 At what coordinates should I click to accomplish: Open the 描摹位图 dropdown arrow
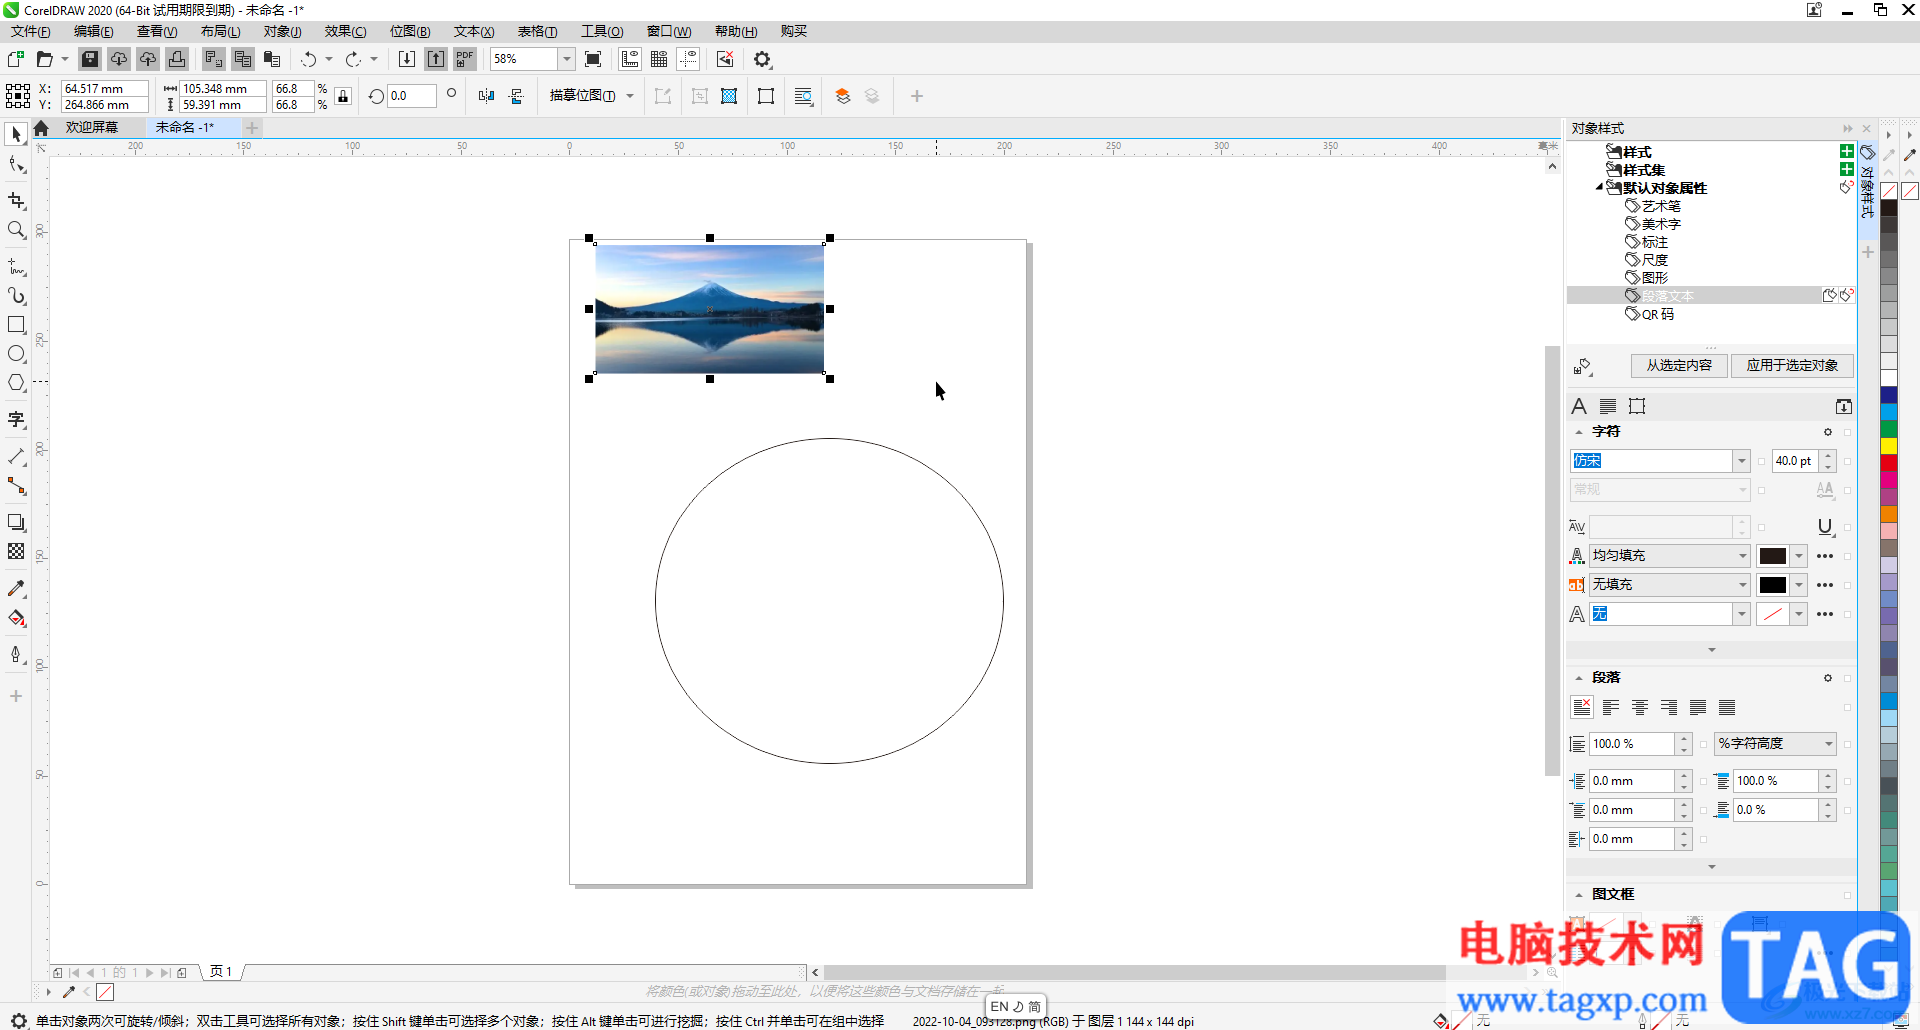pos(630,96)
